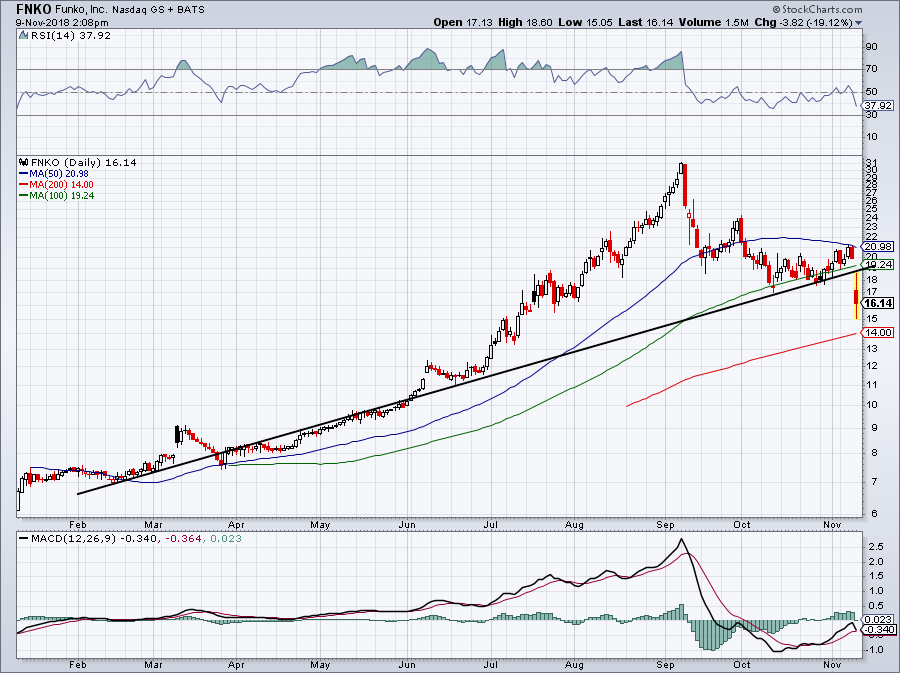Click the 'MACD(12,26,9) -0.340' indicator label

93,538
